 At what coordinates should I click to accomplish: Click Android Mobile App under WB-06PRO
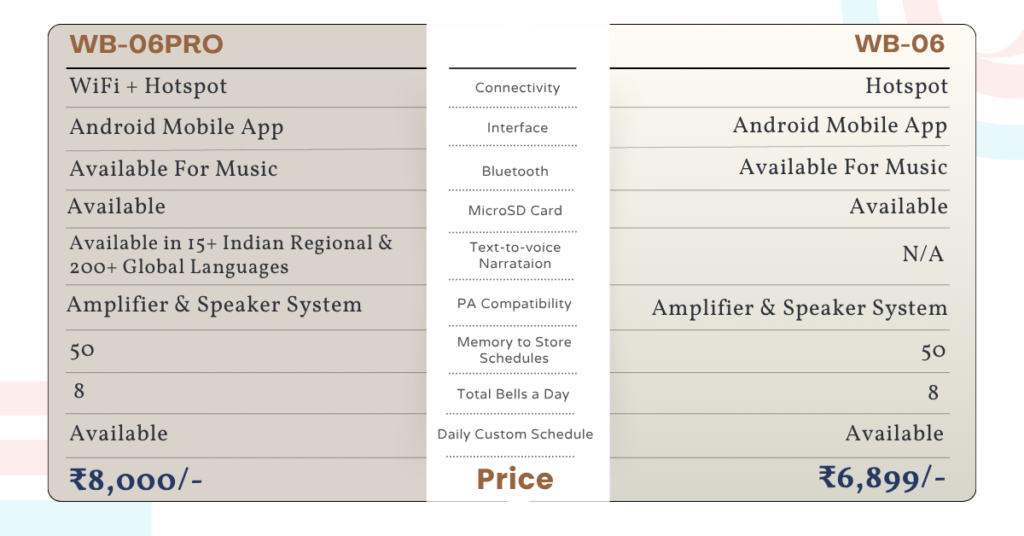(176, 128)
